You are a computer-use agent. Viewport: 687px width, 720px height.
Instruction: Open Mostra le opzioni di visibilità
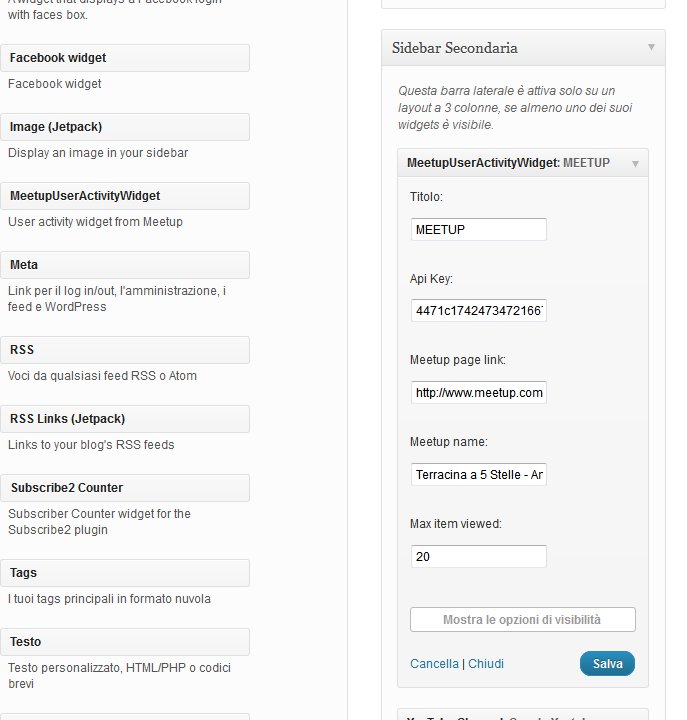point(523,619)
